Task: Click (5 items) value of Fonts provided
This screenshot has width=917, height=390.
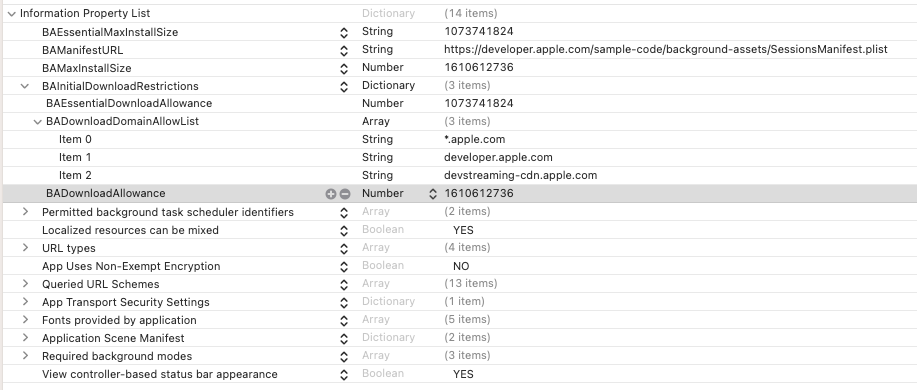Action: coord(468,320)
